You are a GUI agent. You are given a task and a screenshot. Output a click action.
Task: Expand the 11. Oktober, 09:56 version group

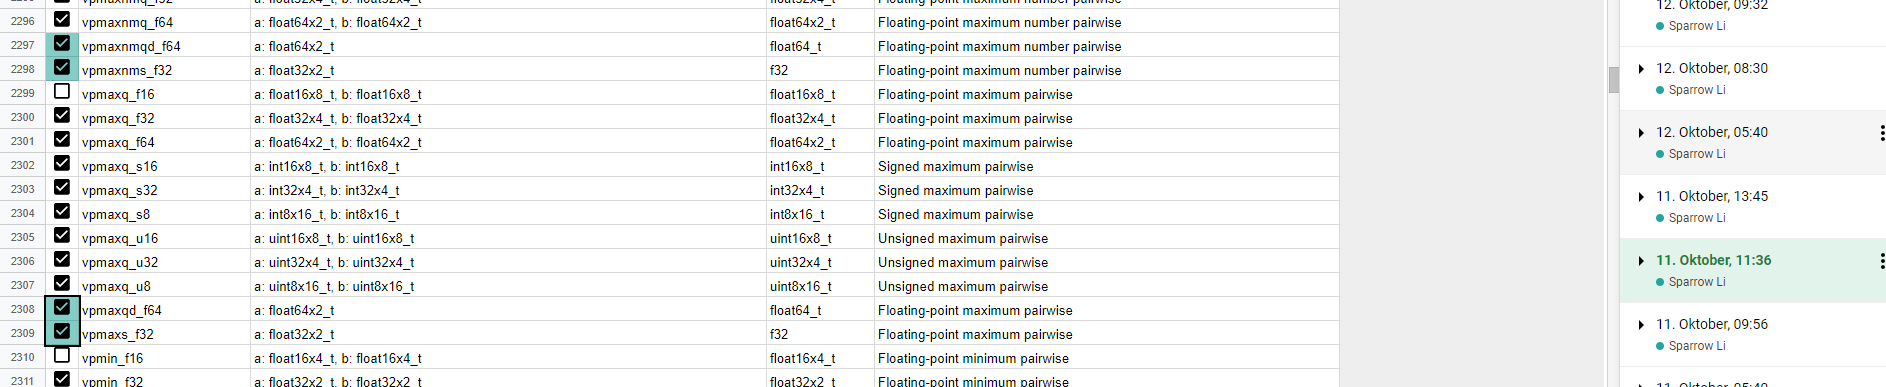coord(1641,325)
